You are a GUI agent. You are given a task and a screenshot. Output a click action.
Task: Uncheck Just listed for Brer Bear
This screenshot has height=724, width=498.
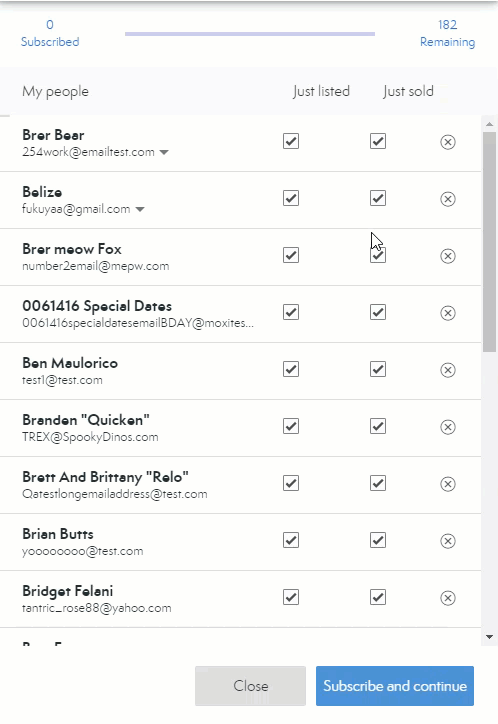[x=291, y=141]
